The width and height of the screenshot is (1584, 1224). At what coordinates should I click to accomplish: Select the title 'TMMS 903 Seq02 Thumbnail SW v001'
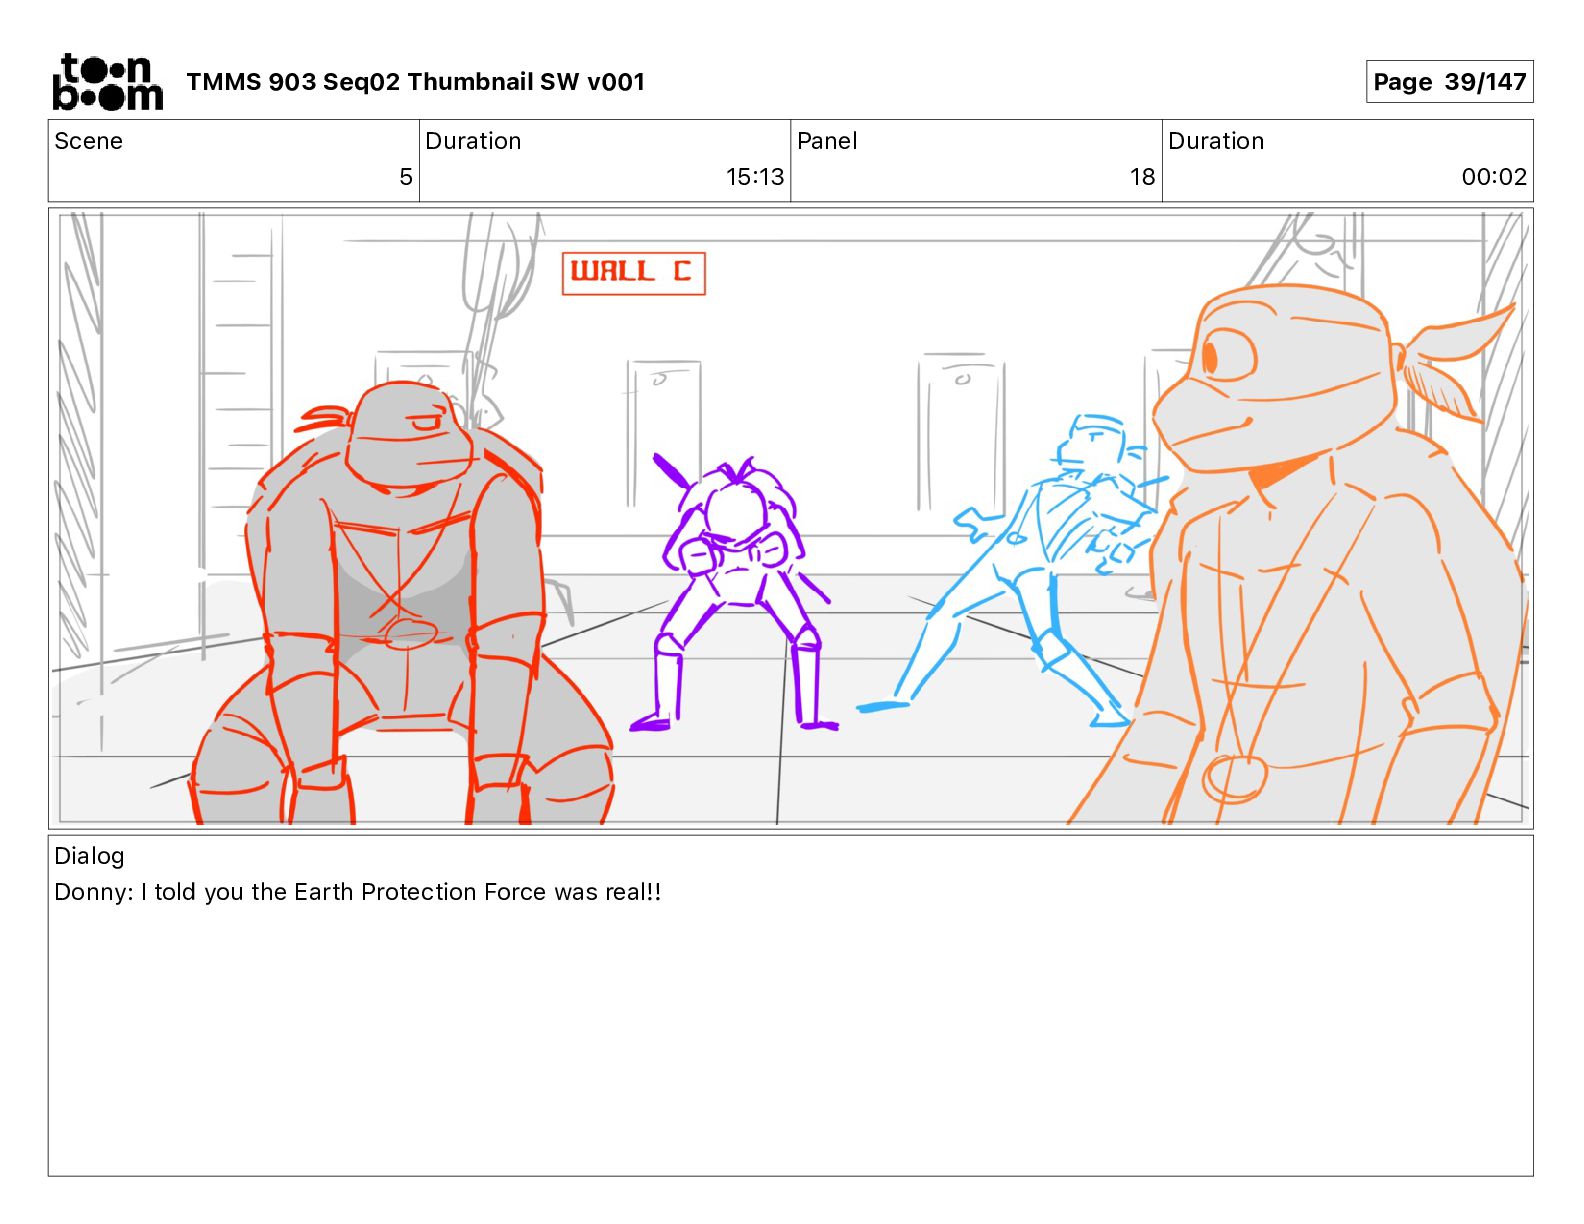tap(415, 82)
